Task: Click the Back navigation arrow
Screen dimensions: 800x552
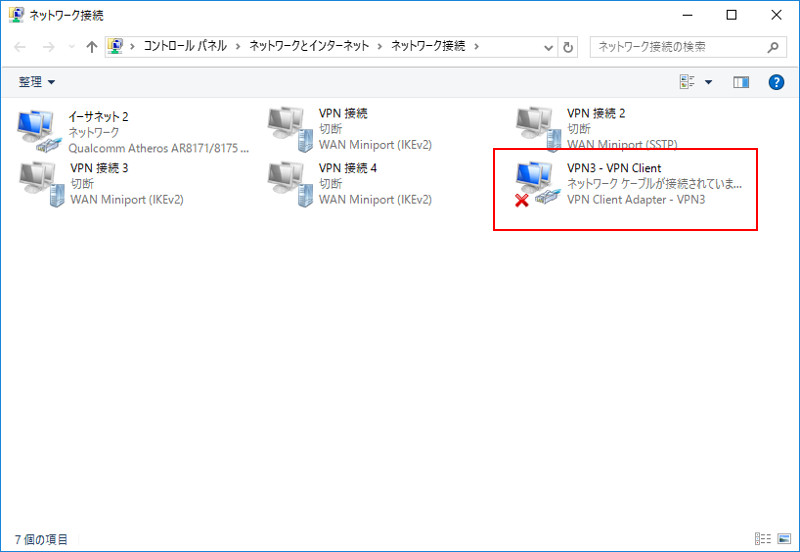Action: pos(19,47)
